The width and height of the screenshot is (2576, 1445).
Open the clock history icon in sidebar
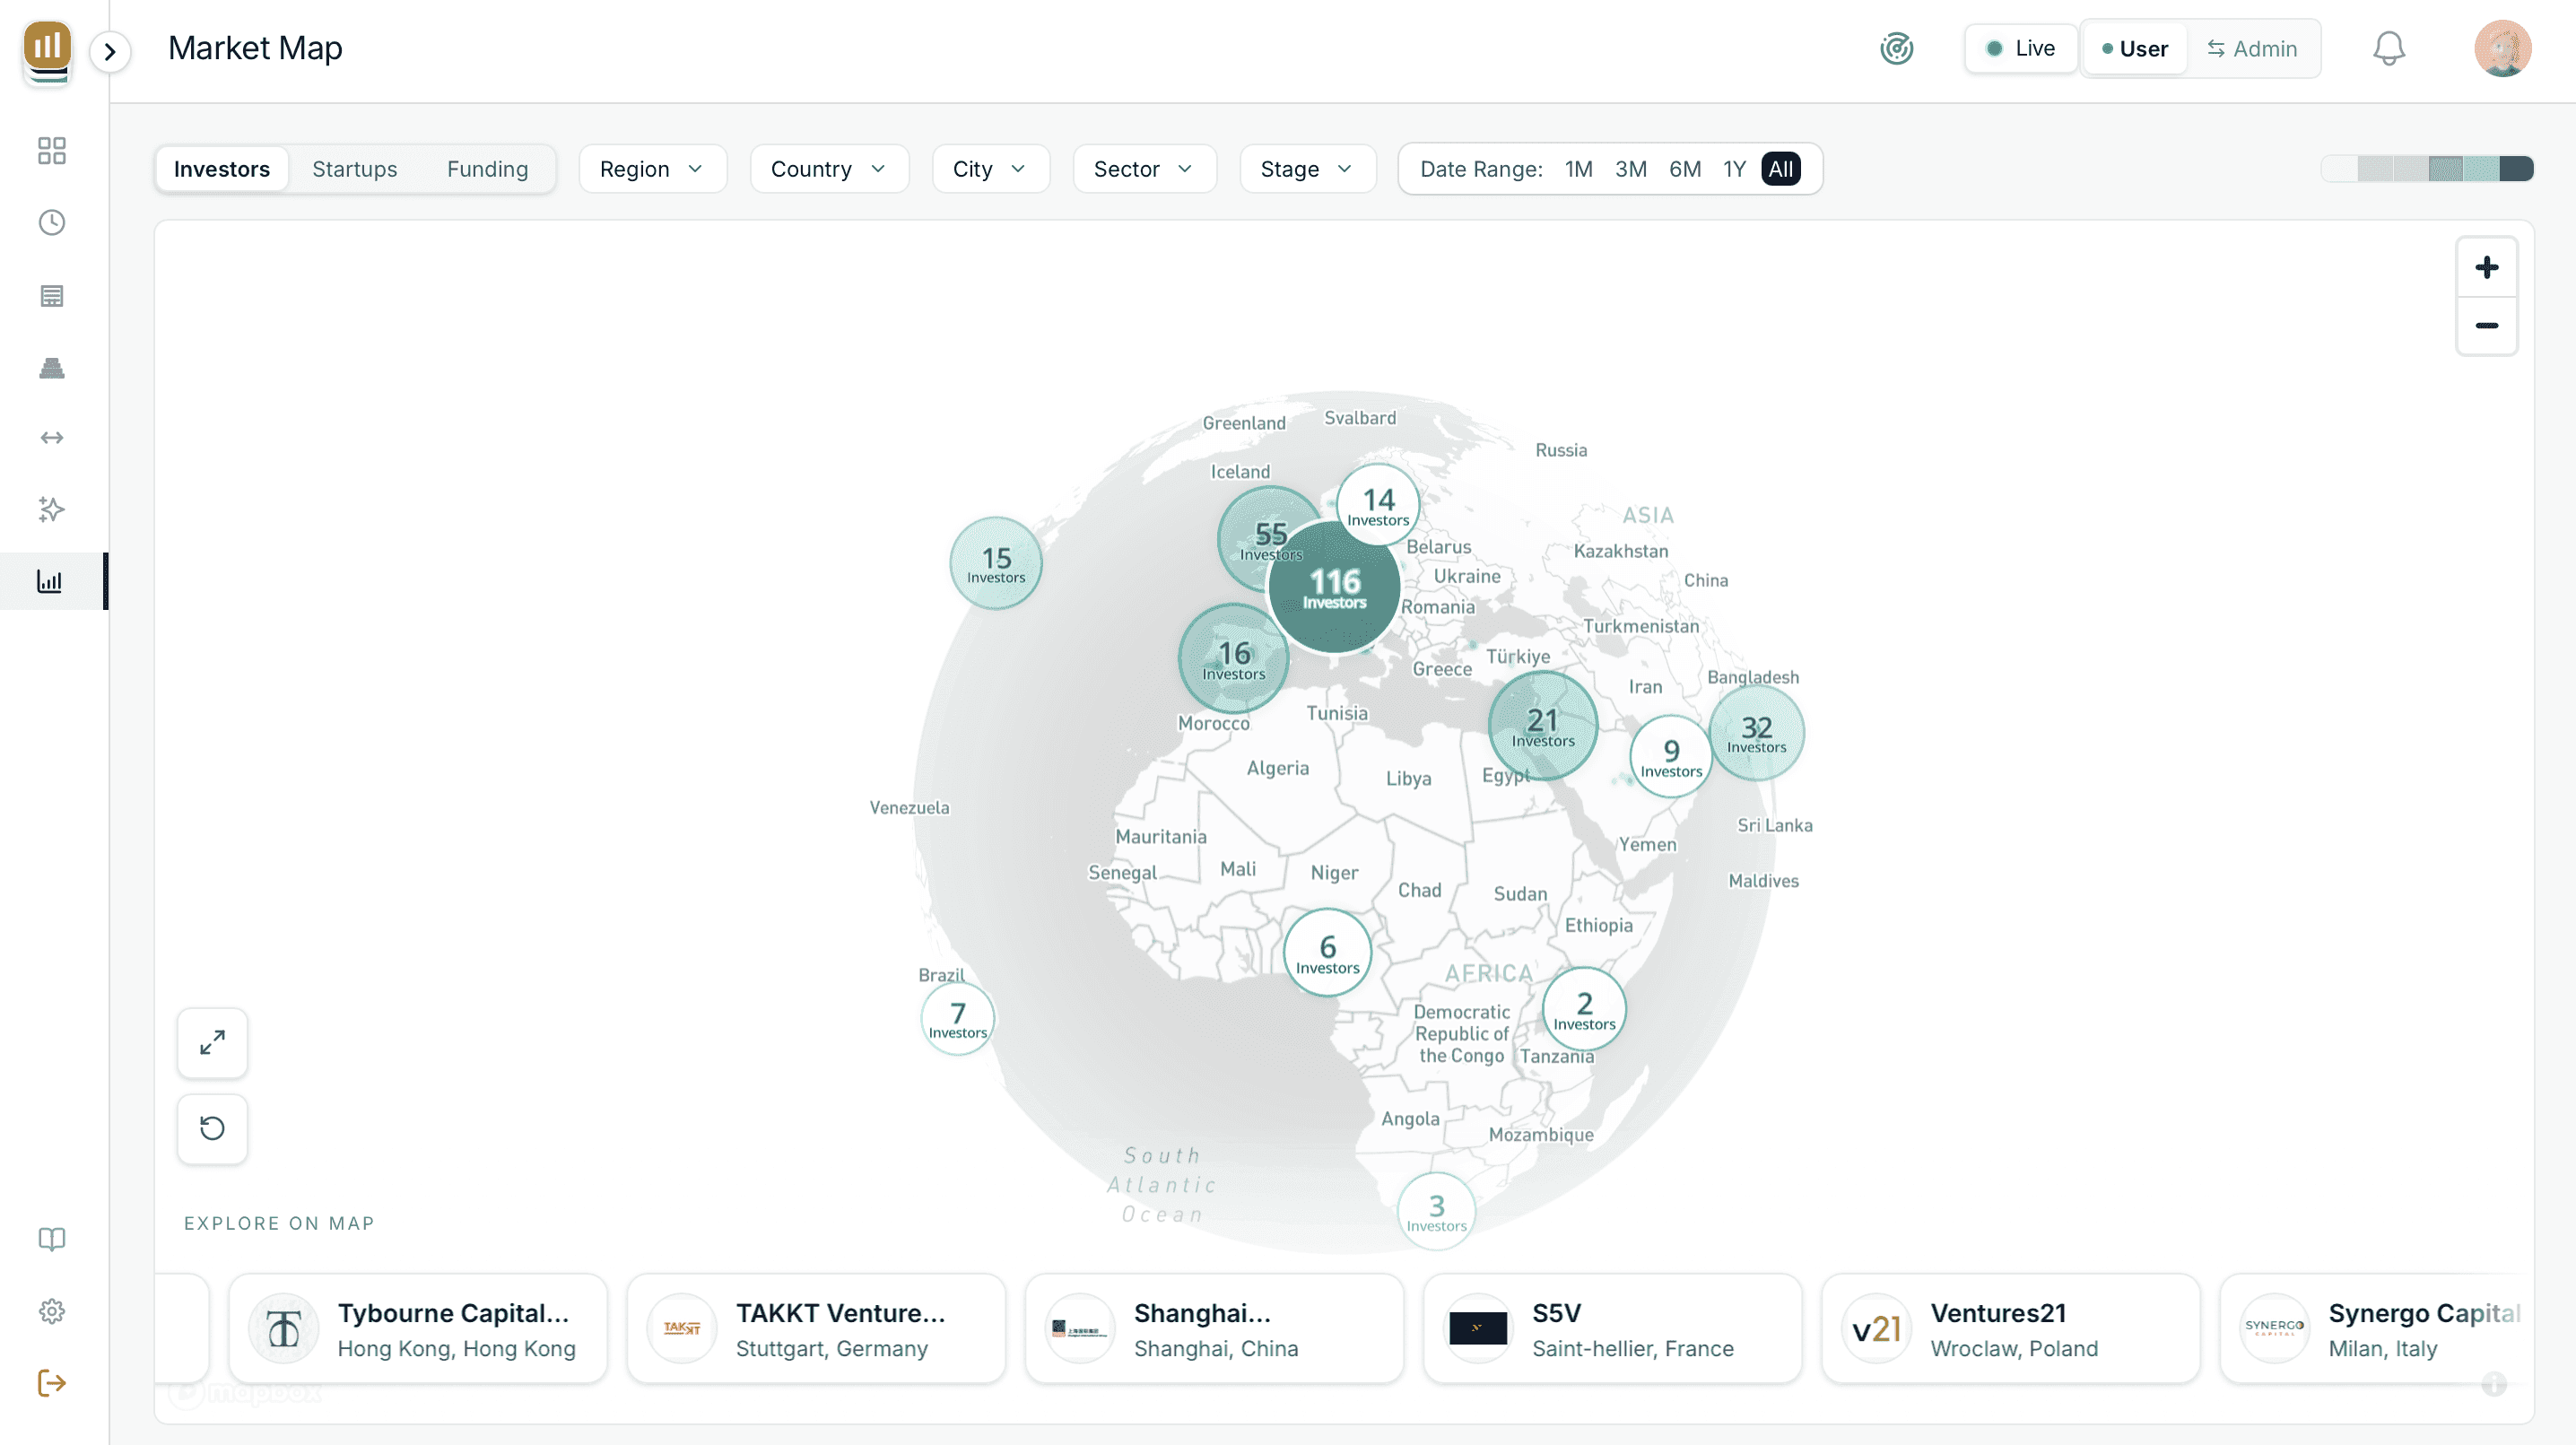pos(52,222)
